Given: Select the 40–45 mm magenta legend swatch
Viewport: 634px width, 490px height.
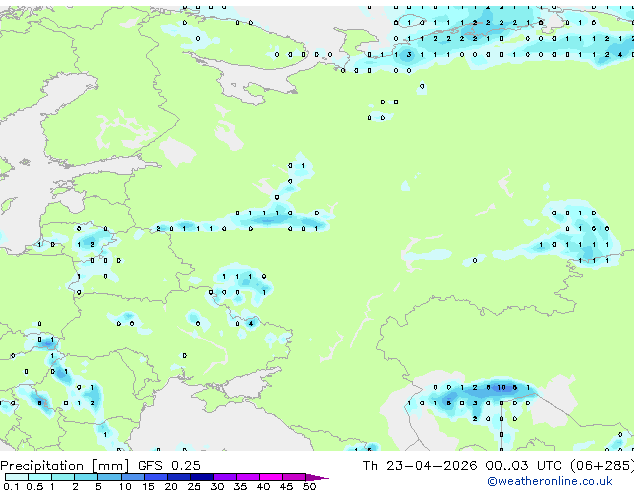Looking at the screenshot, I should pos(271,477).
